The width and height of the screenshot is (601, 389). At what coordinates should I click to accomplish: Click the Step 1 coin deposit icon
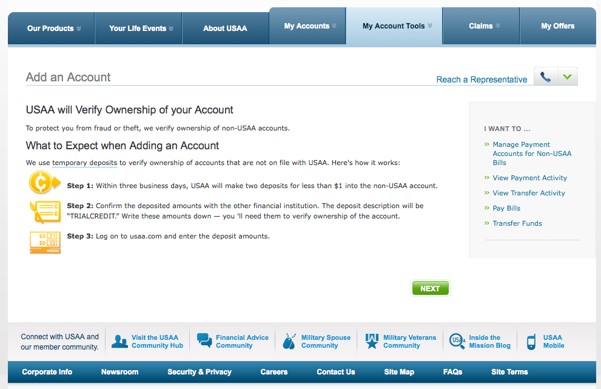[44, 182]
